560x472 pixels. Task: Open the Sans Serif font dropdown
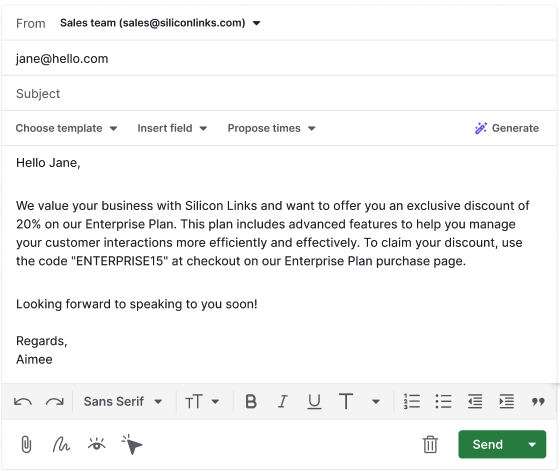tap(123, 401)
